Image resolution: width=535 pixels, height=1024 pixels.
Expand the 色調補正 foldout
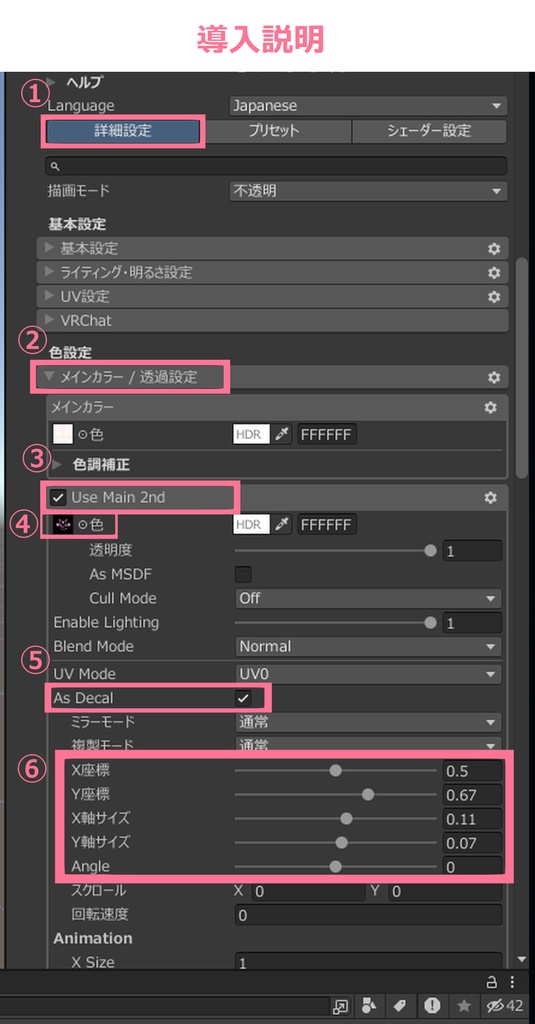[57, 465]
